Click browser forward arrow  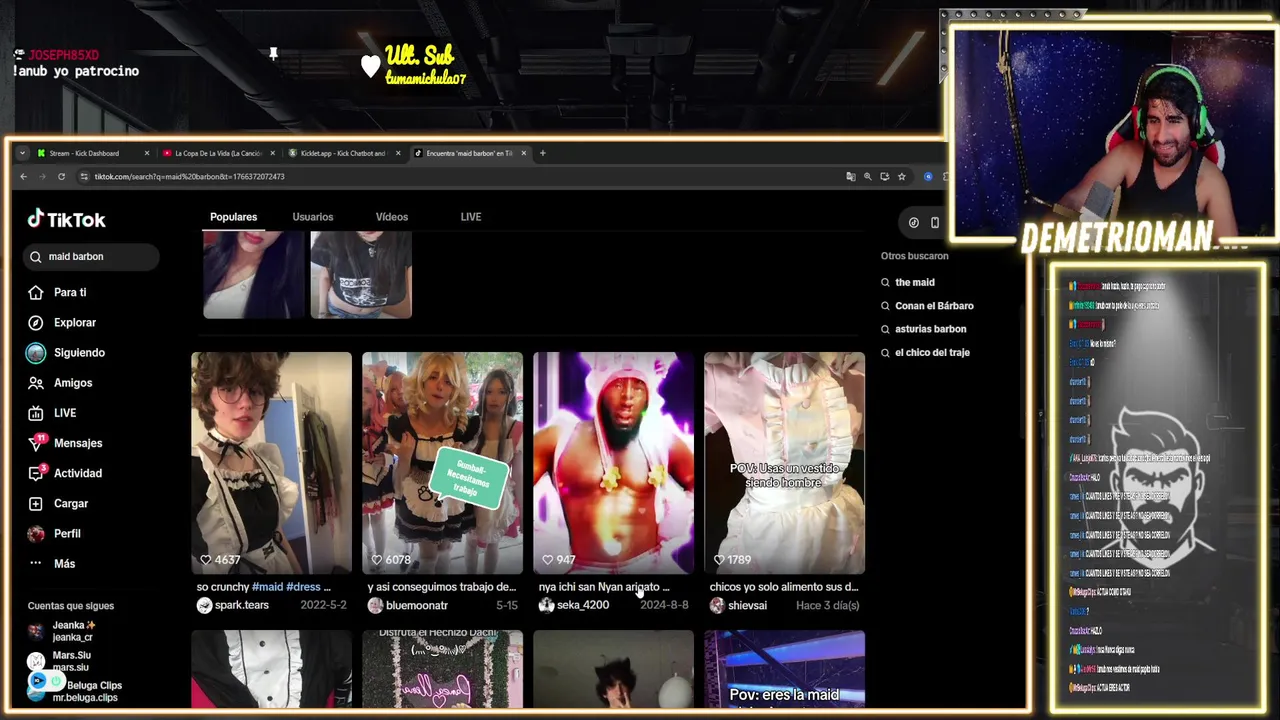pos(42,176)
